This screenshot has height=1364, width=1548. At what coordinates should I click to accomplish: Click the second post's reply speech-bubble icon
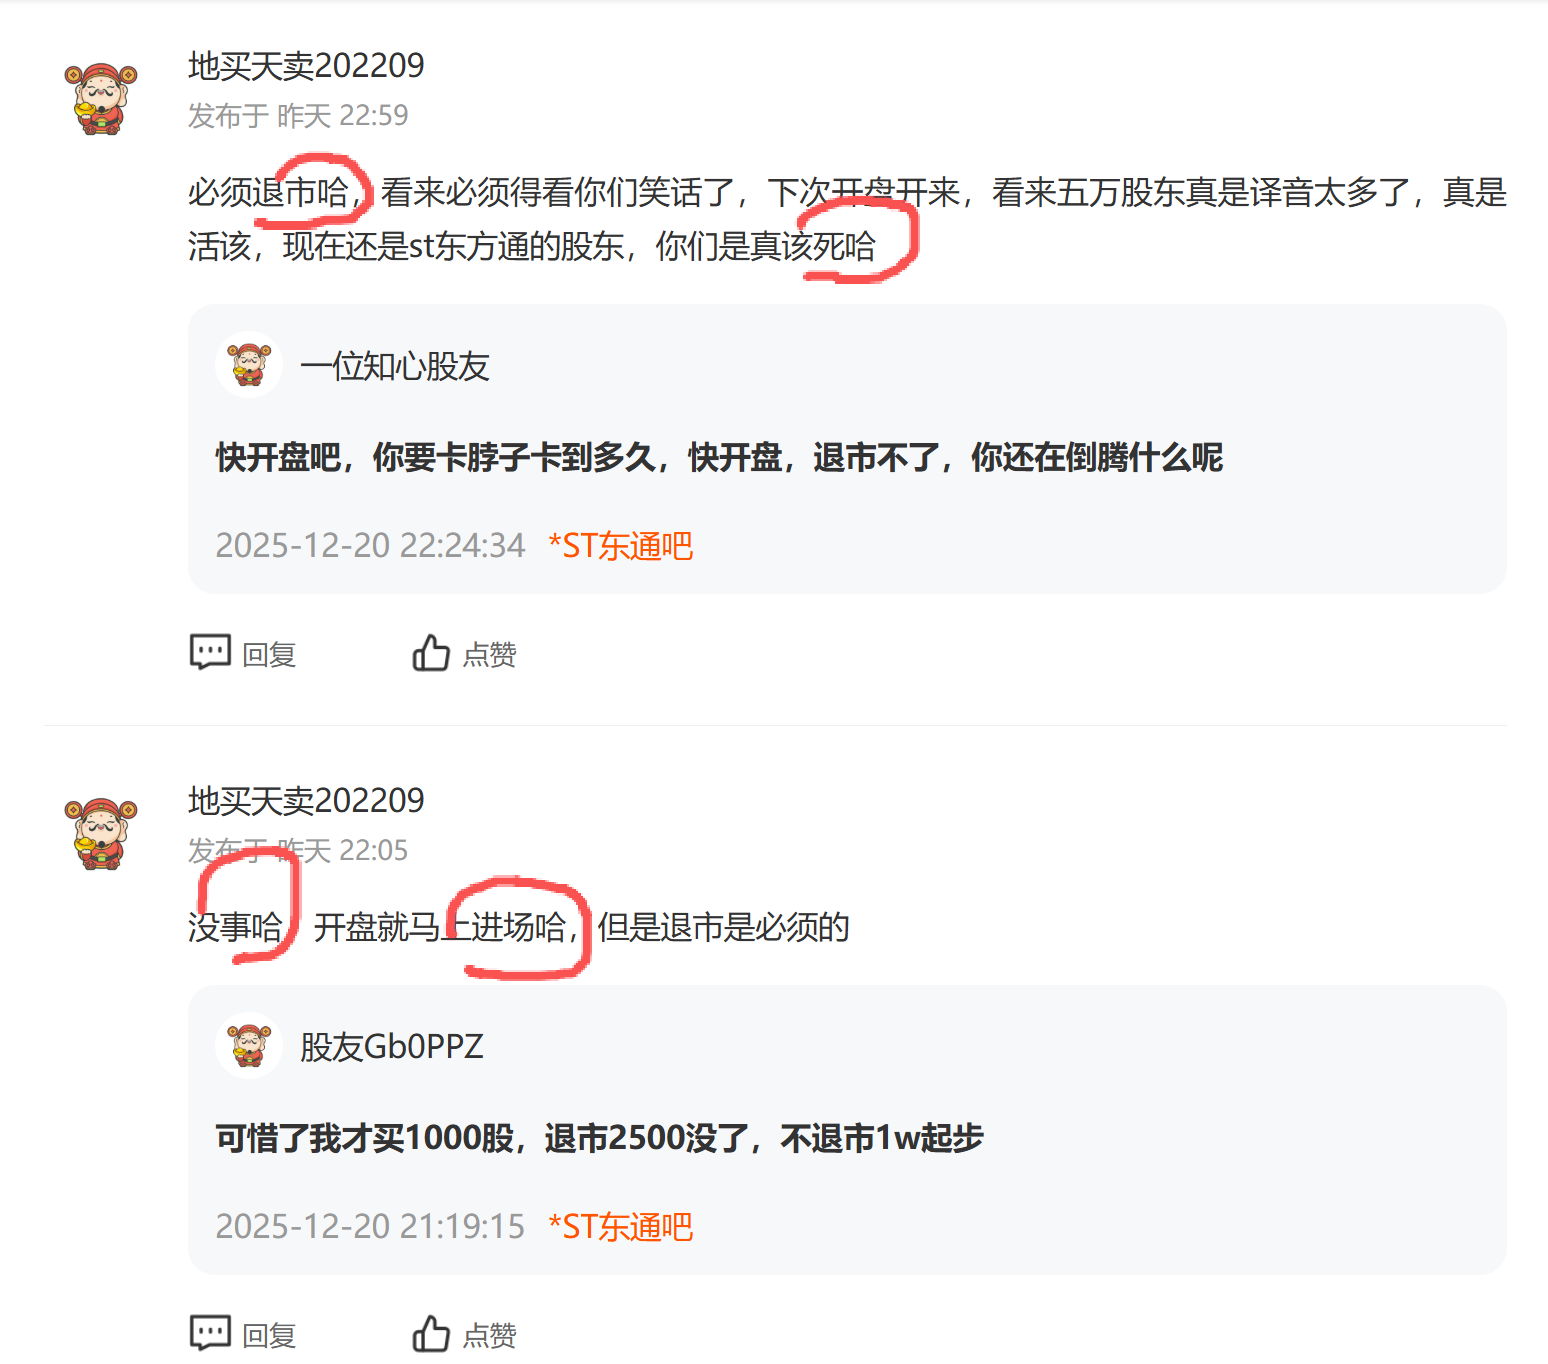pyautogui.click(x=210, y=1333)
